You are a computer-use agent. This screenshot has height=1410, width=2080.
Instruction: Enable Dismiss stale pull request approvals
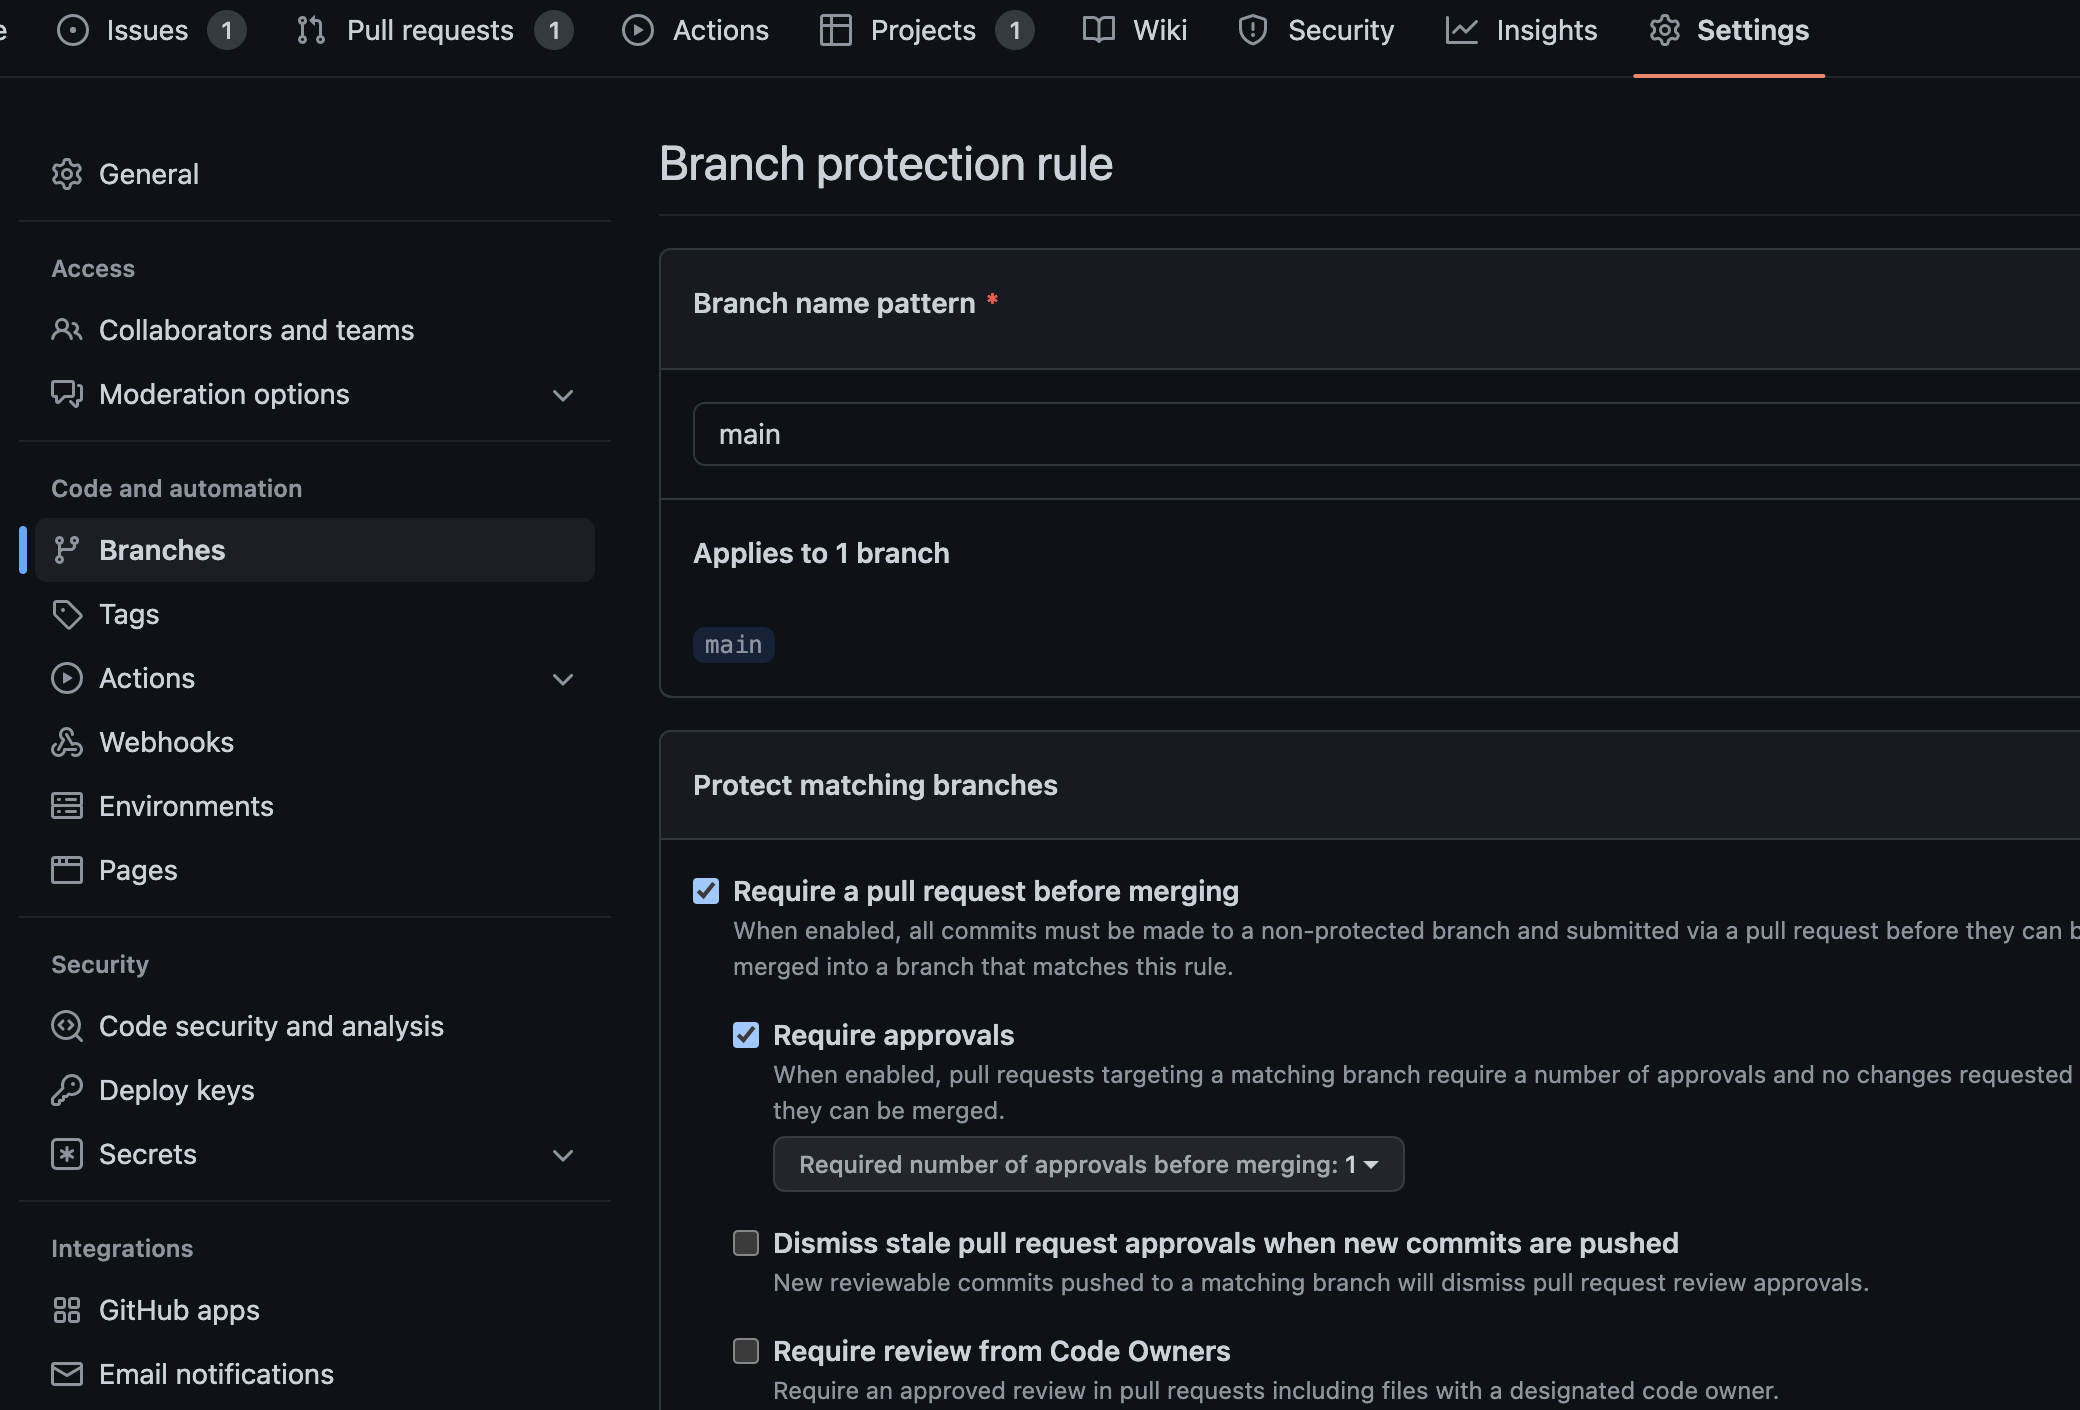[x=746, y=1243]
